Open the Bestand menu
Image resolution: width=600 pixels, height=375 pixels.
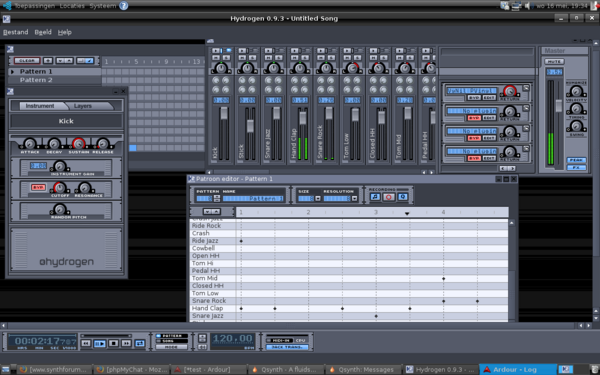(x=16, y=32)
